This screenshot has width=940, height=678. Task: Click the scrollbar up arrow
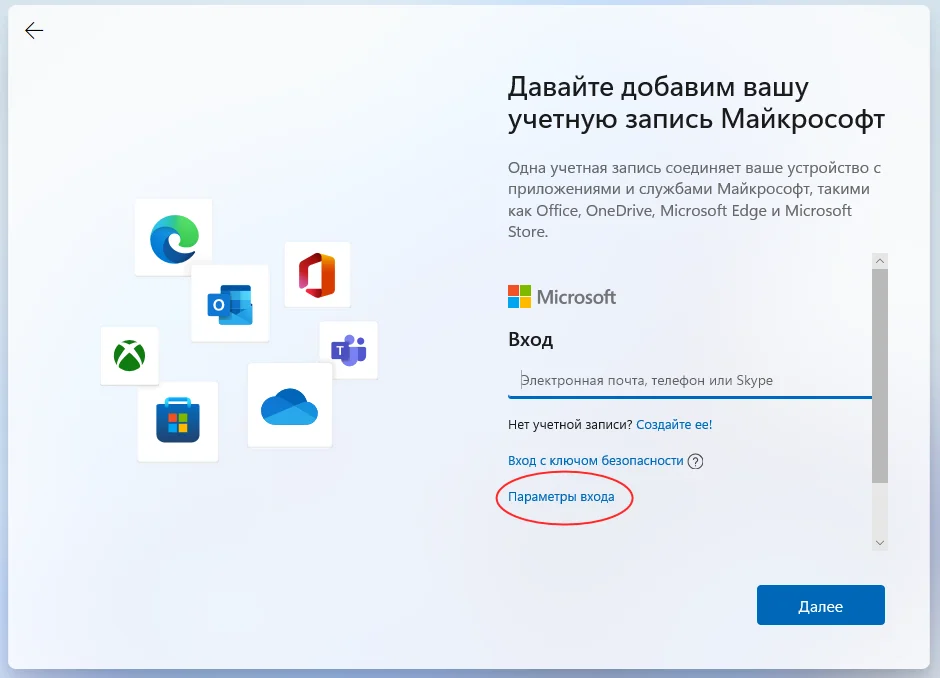click(x=879, y=260)
